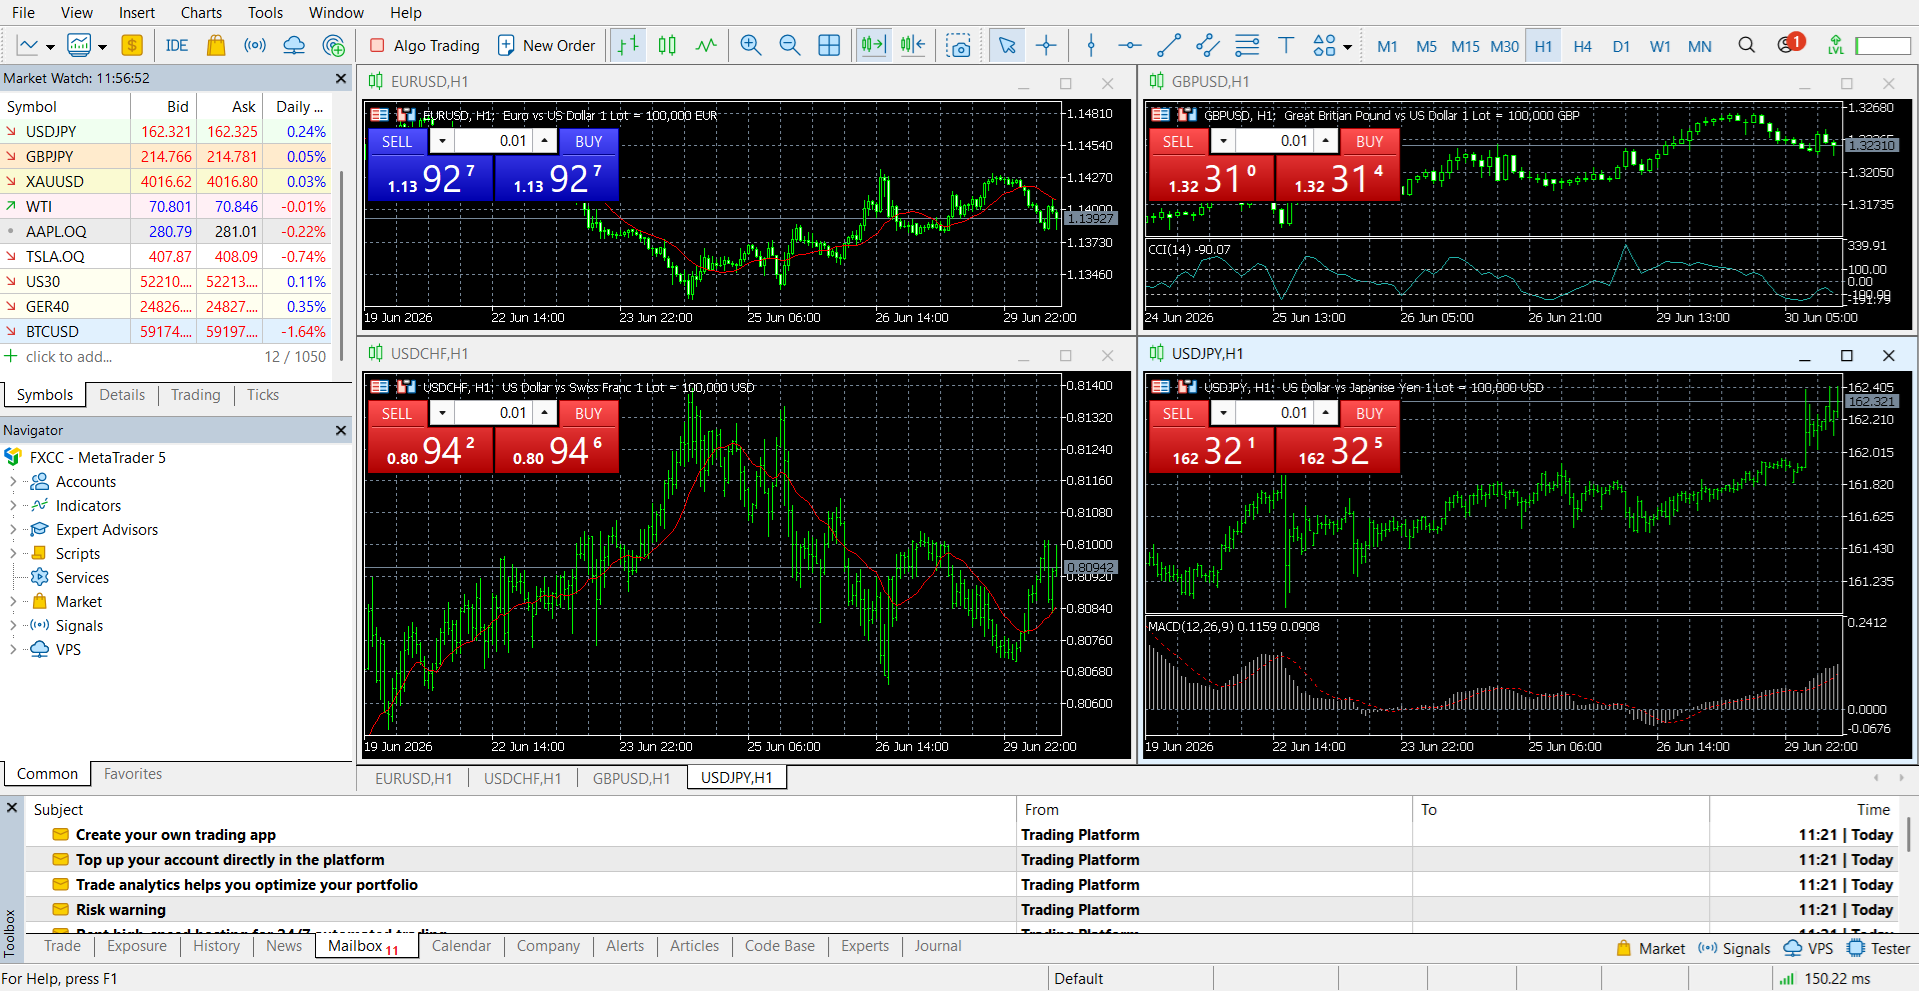Open the 'Risk warning' mail message

coord(120,910)
